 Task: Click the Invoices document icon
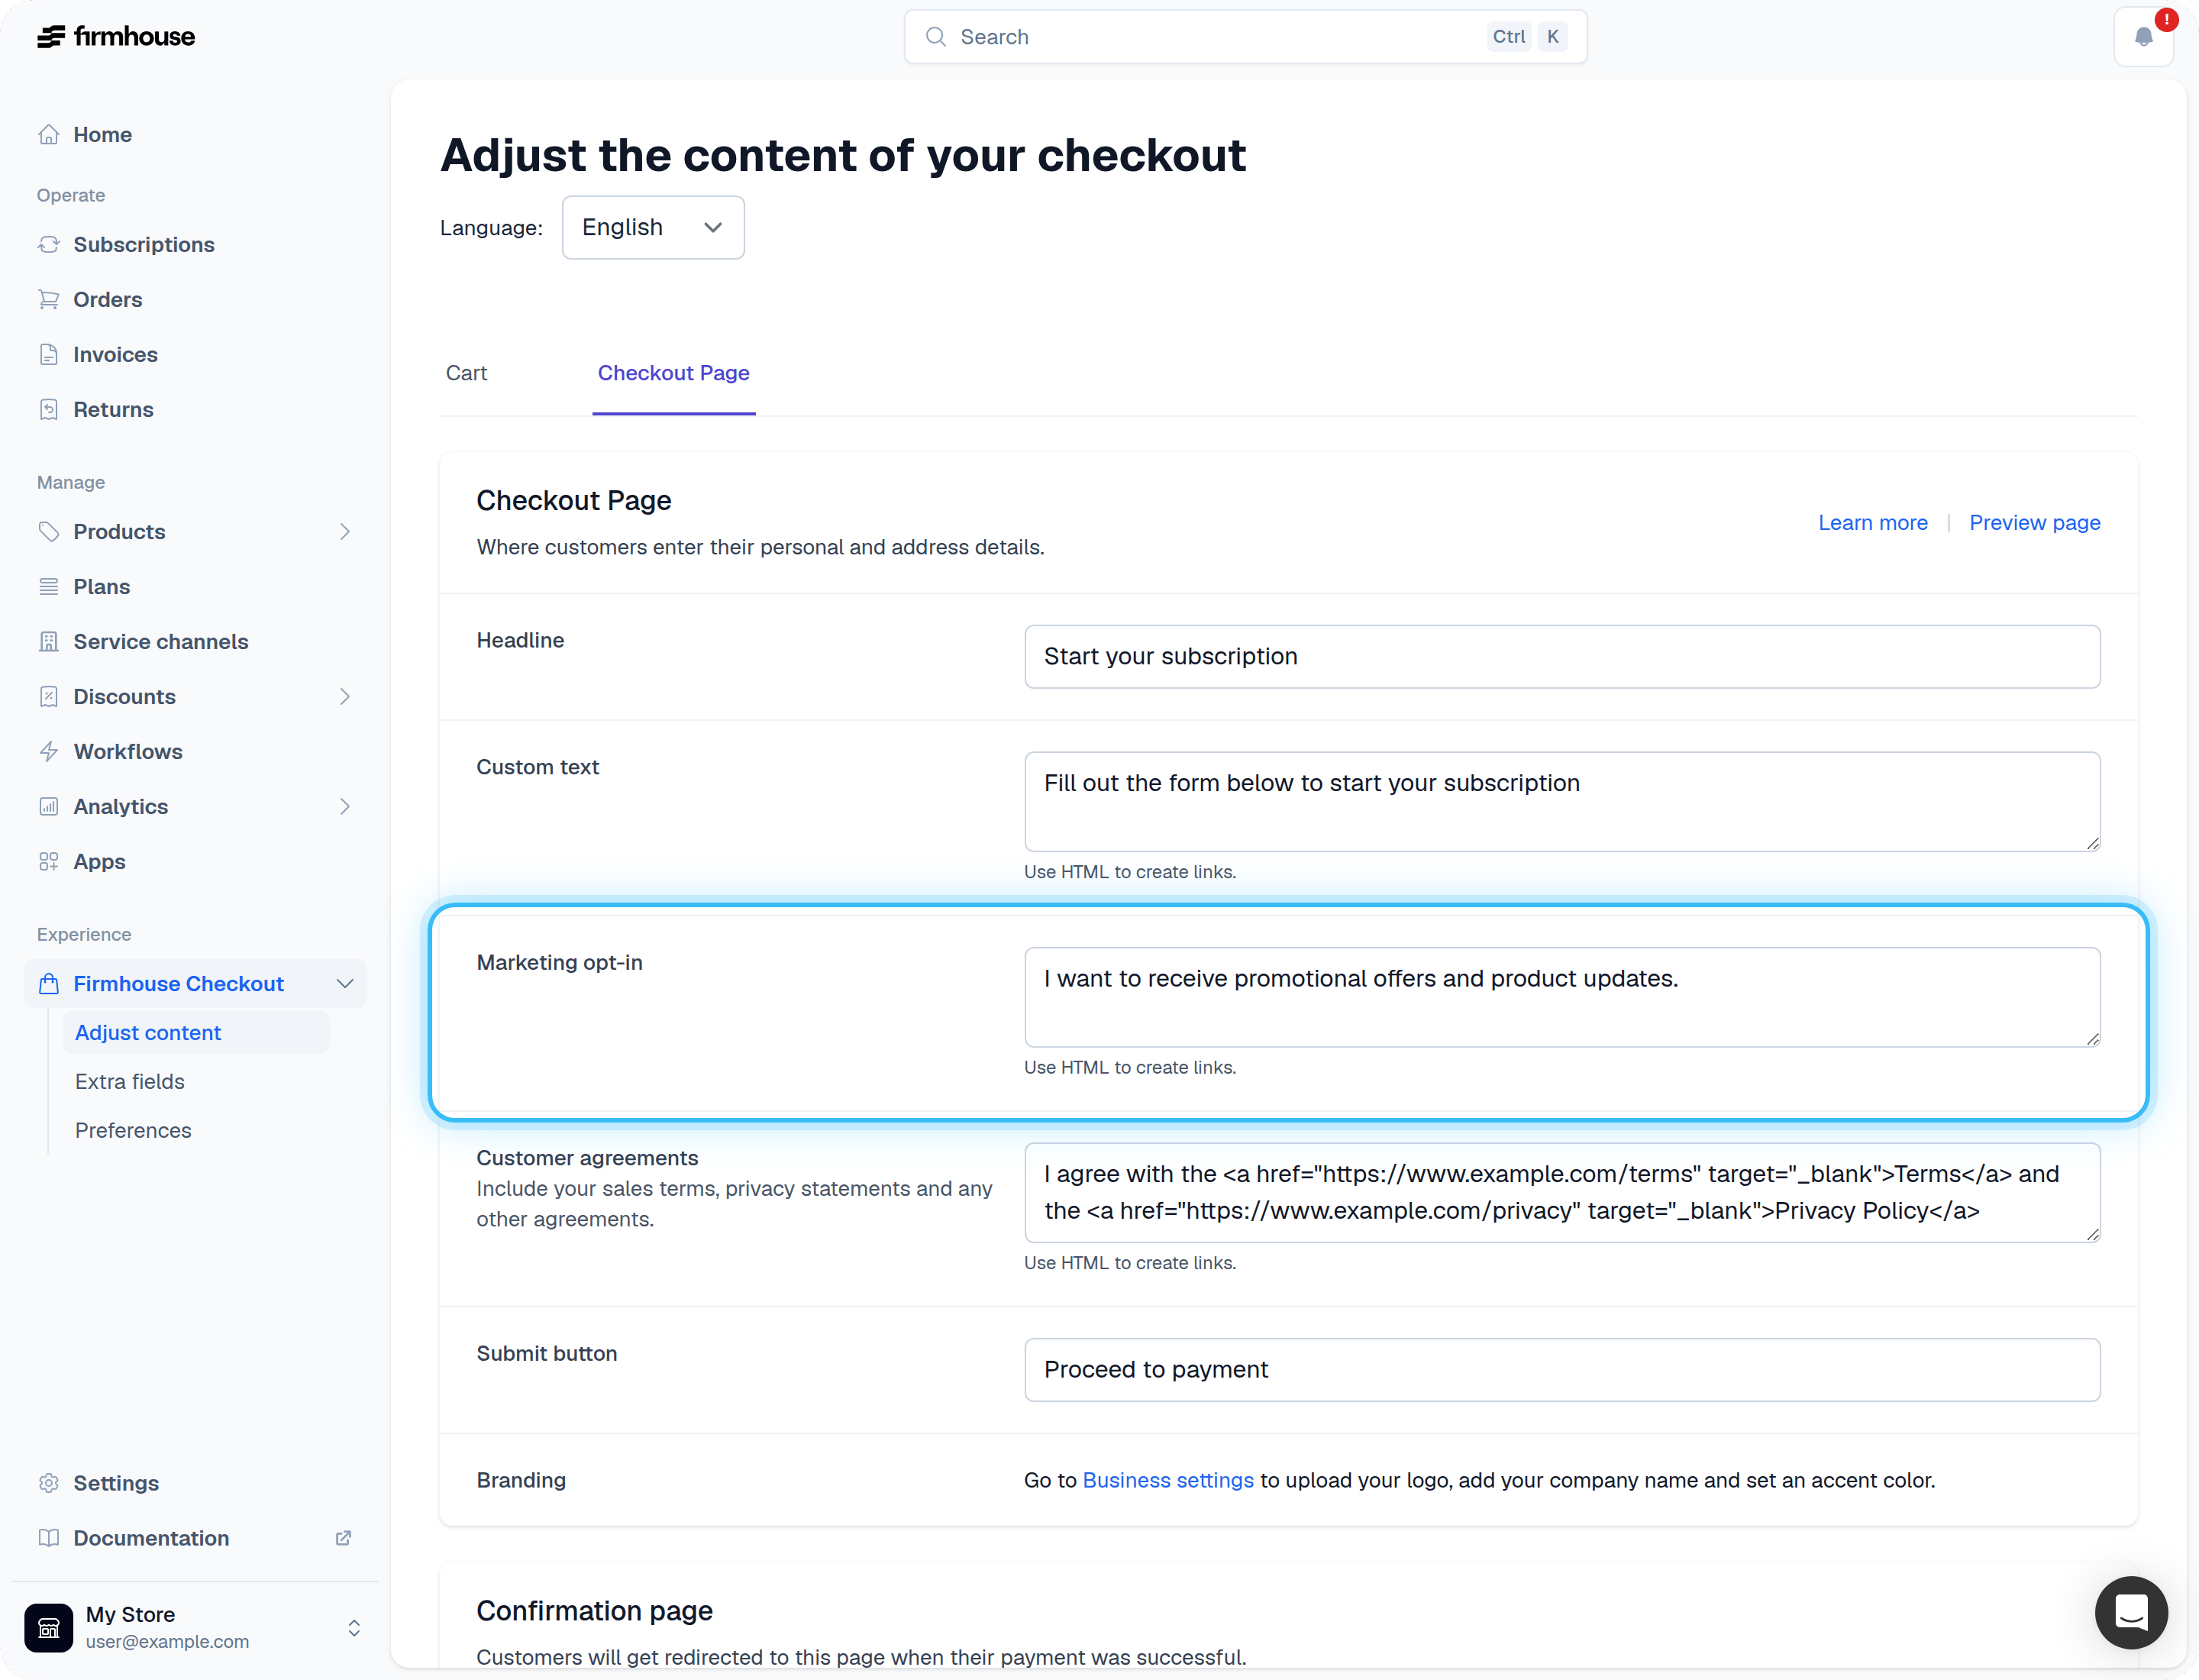[48, 354]
